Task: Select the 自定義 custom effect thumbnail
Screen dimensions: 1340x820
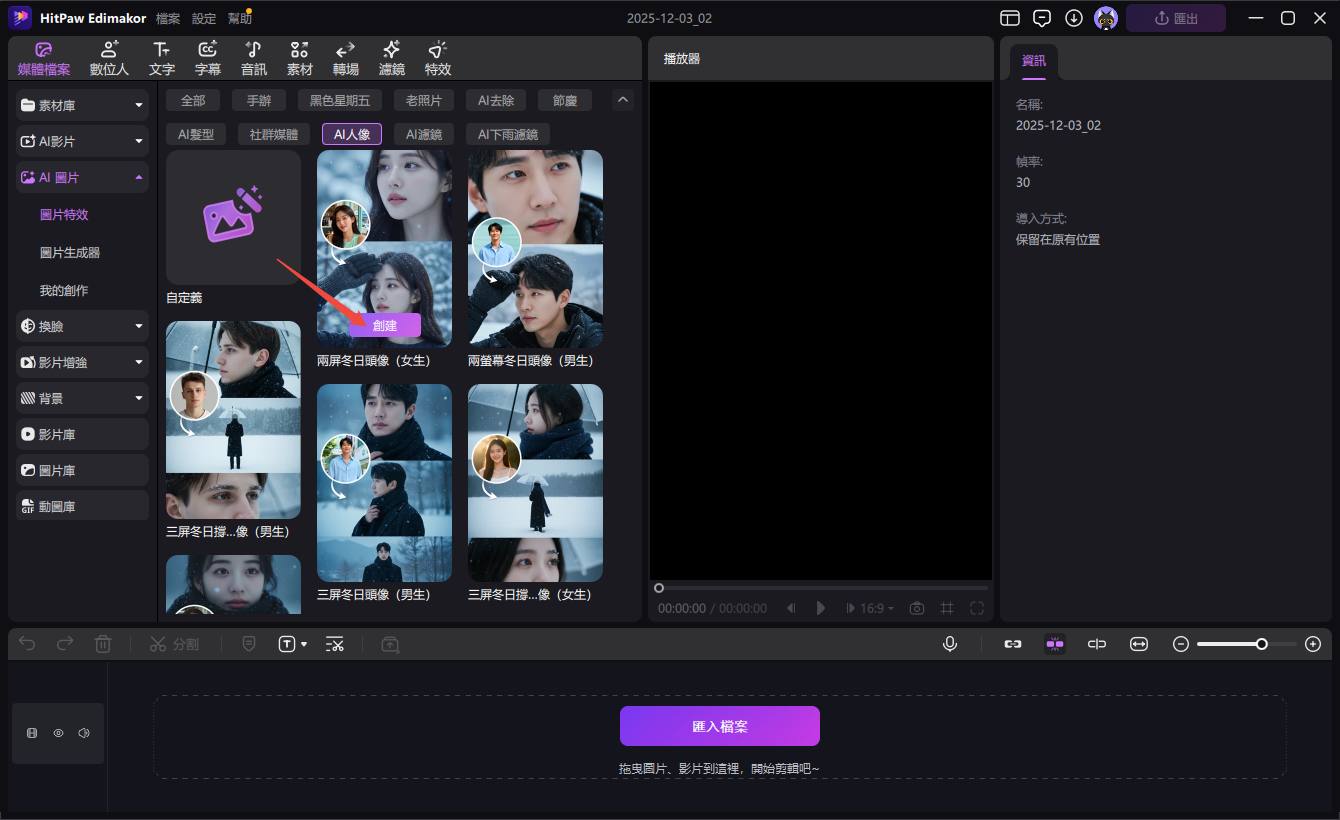Action: pyautogui.click(x=233, y=218)
